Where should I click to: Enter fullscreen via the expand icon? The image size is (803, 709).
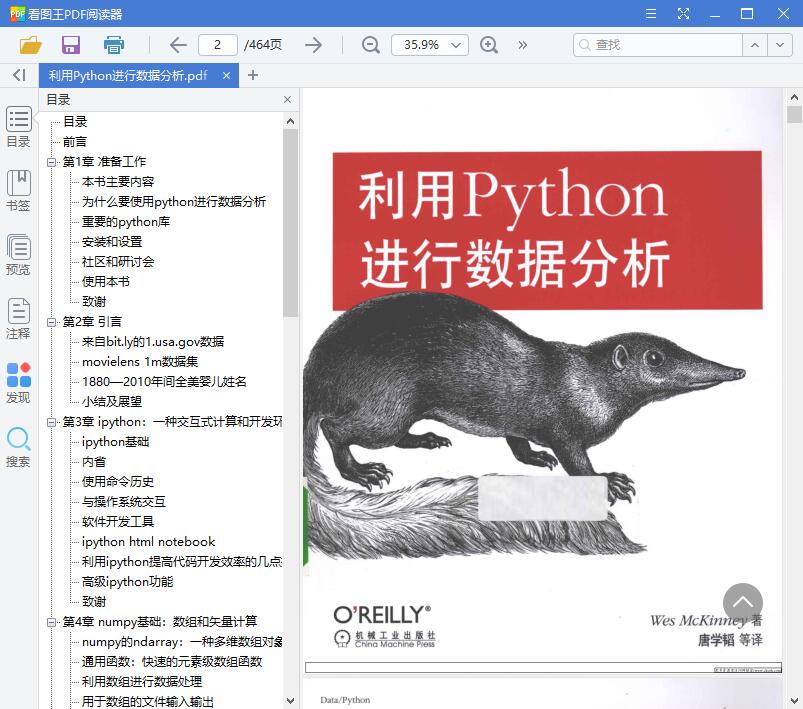point(683,13)
